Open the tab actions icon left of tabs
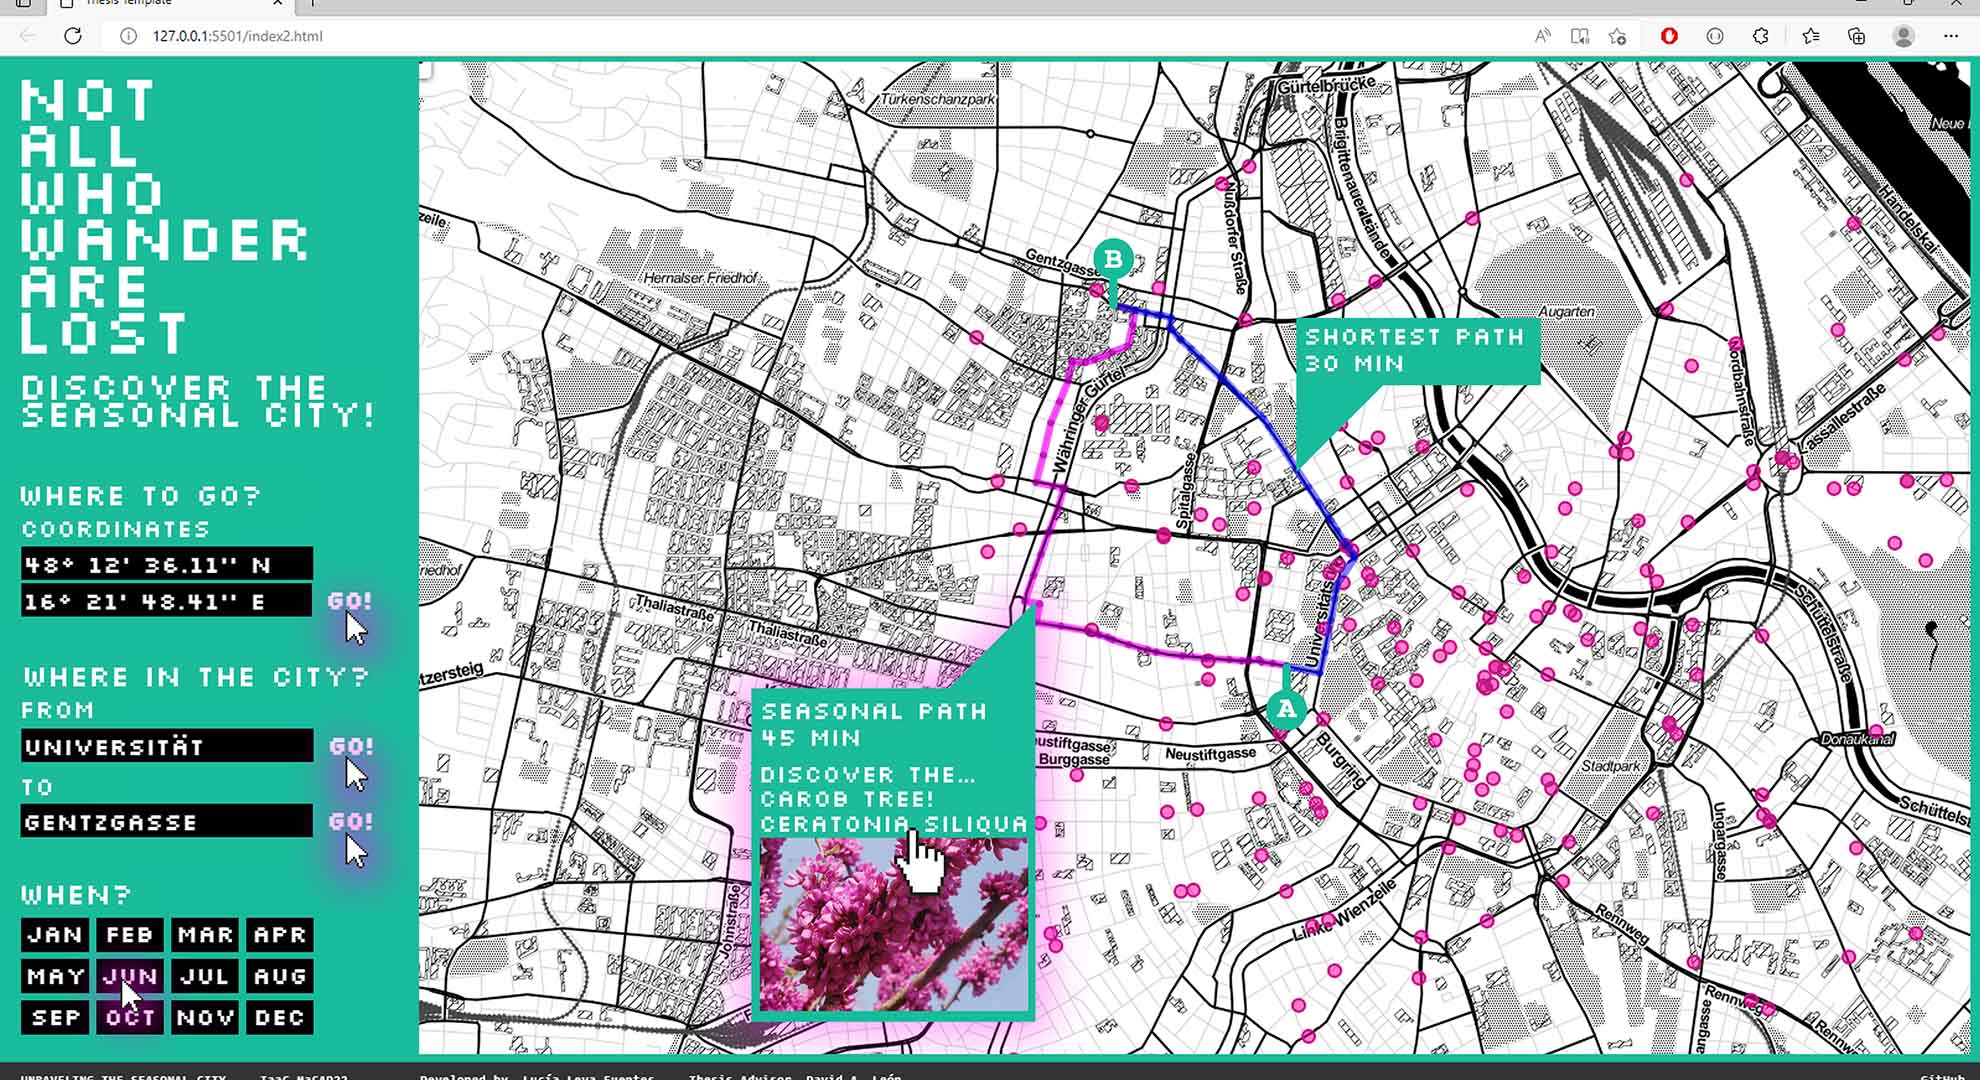This screenshot has height=1080, width=1980. pos(23,3)
